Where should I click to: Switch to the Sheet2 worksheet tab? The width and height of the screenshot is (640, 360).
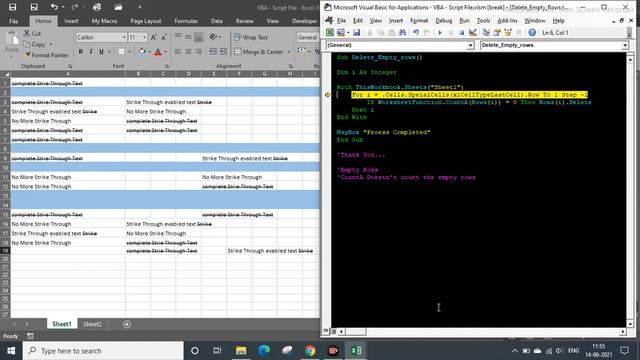92,324
